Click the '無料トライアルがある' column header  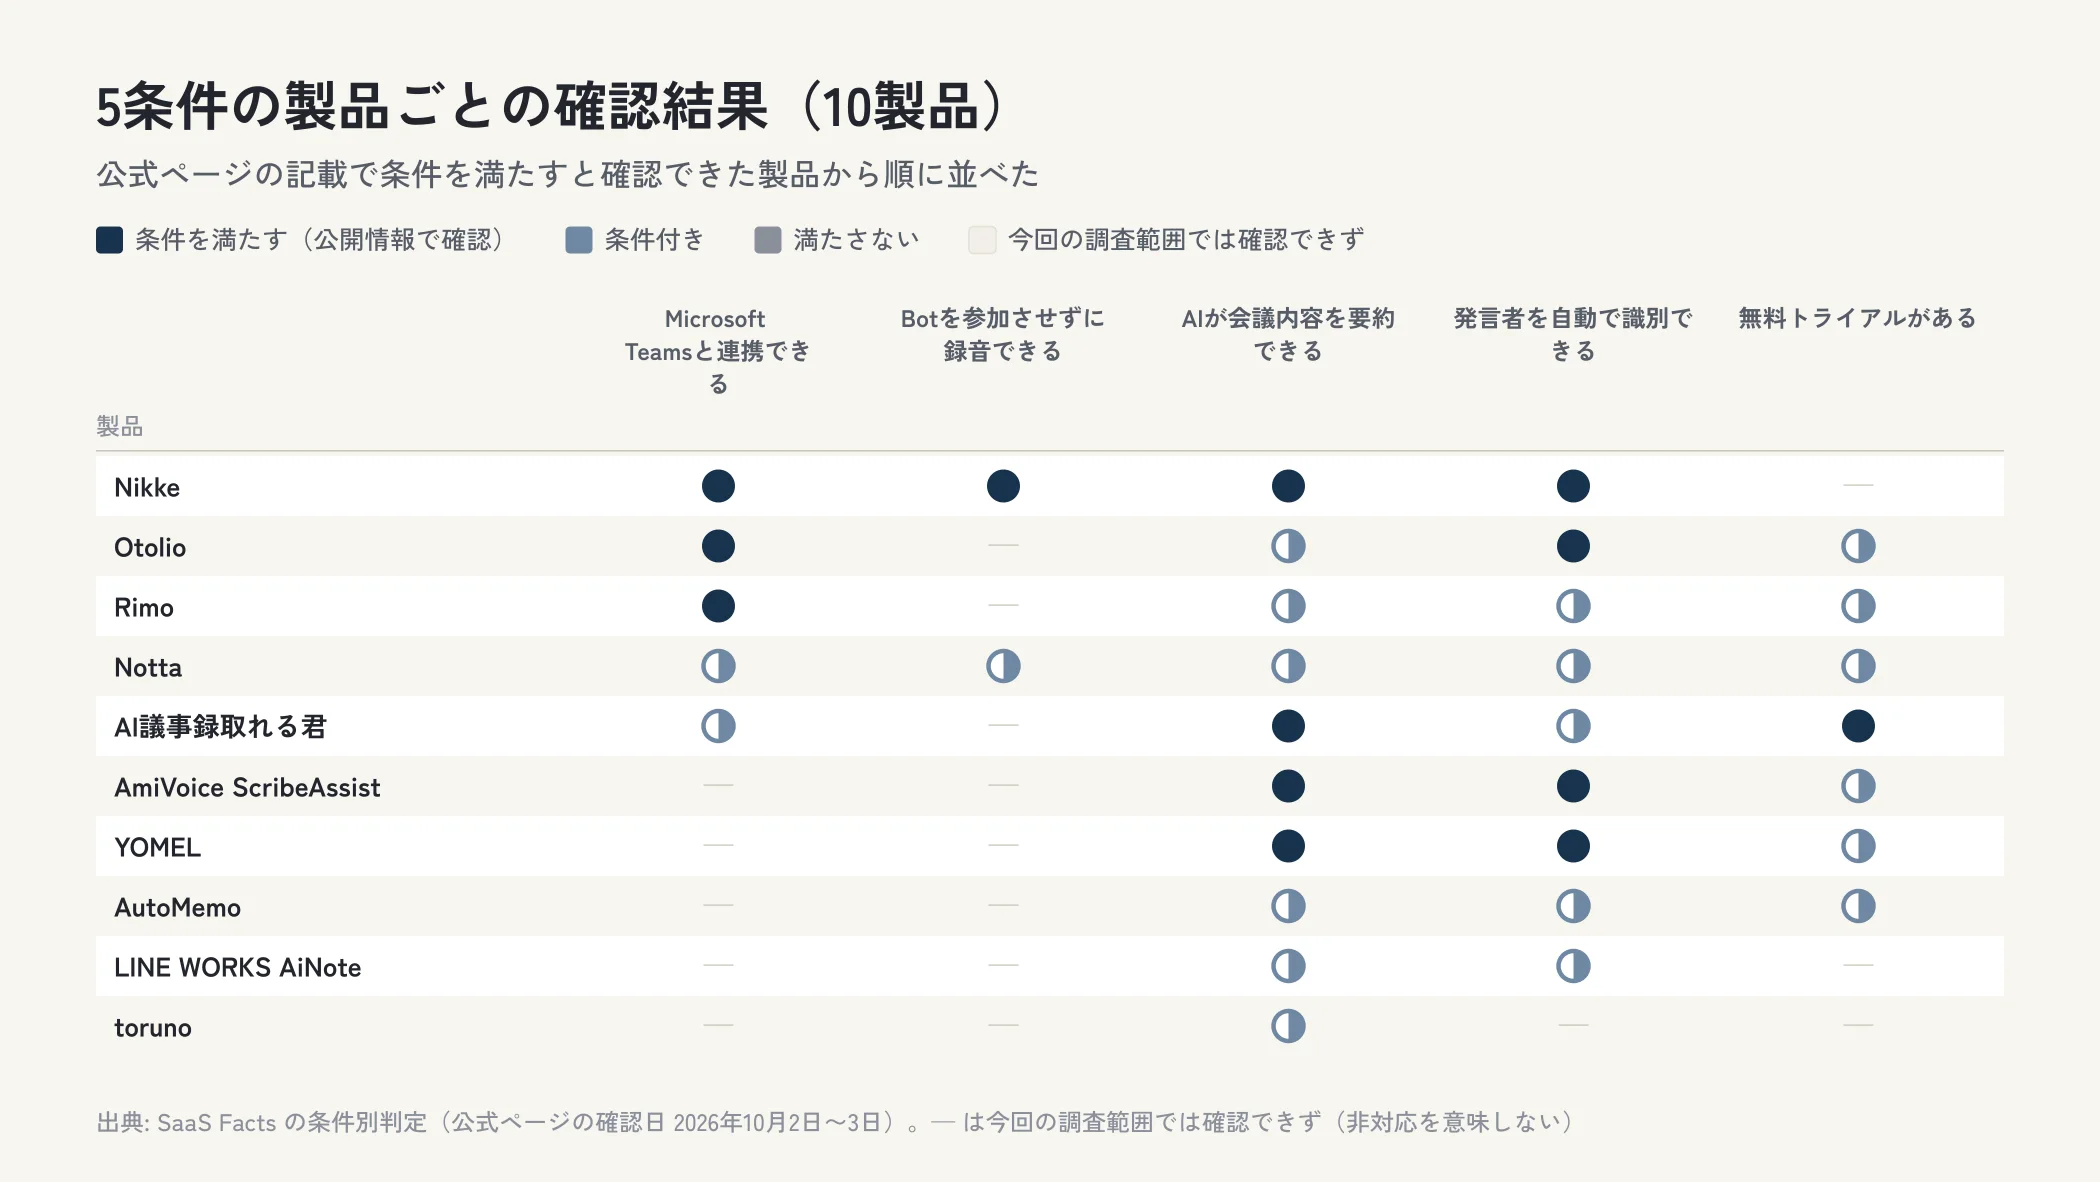click(1858, 318)
